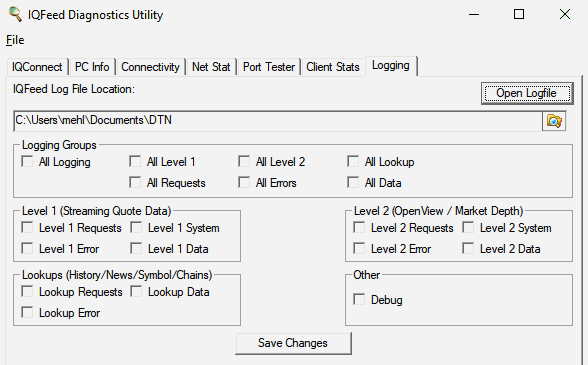Click the 'Level 1 (Streaming Quote Data)' heading
The width and height of the screenshot is (588, 365).
coord(96,211)
